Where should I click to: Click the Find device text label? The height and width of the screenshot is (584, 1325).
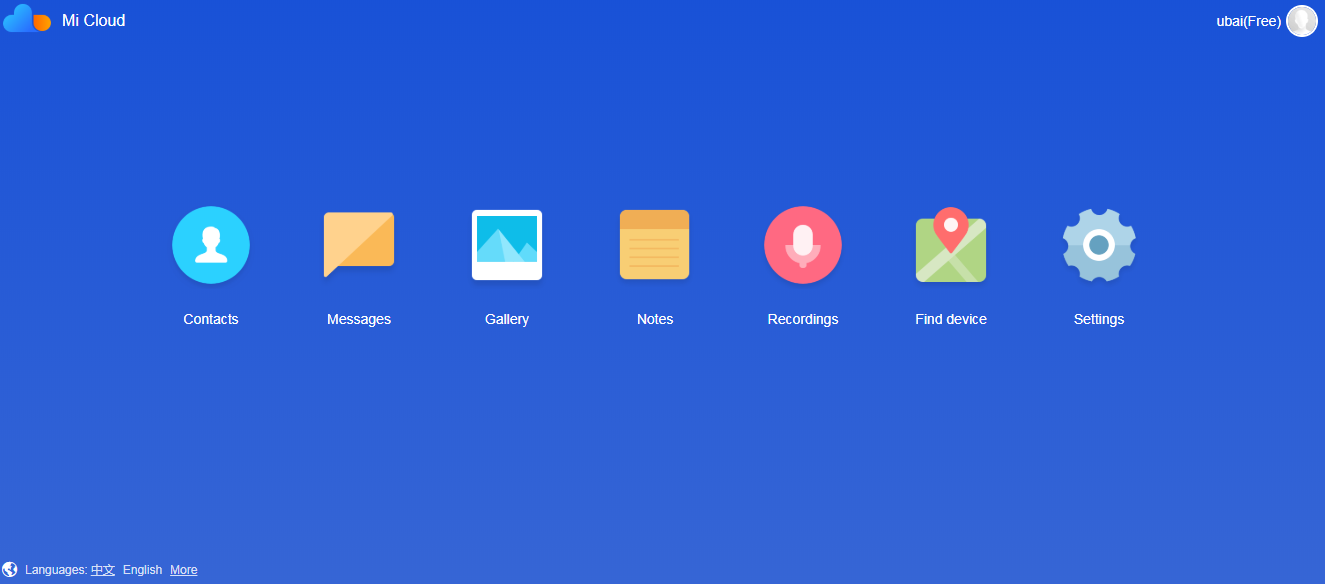pos(951,319)
